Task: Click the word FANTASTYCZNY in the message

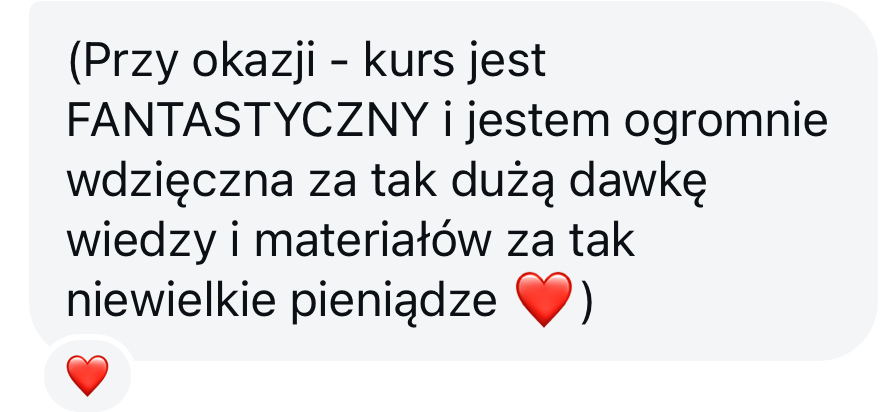Action: coord(246,121)
